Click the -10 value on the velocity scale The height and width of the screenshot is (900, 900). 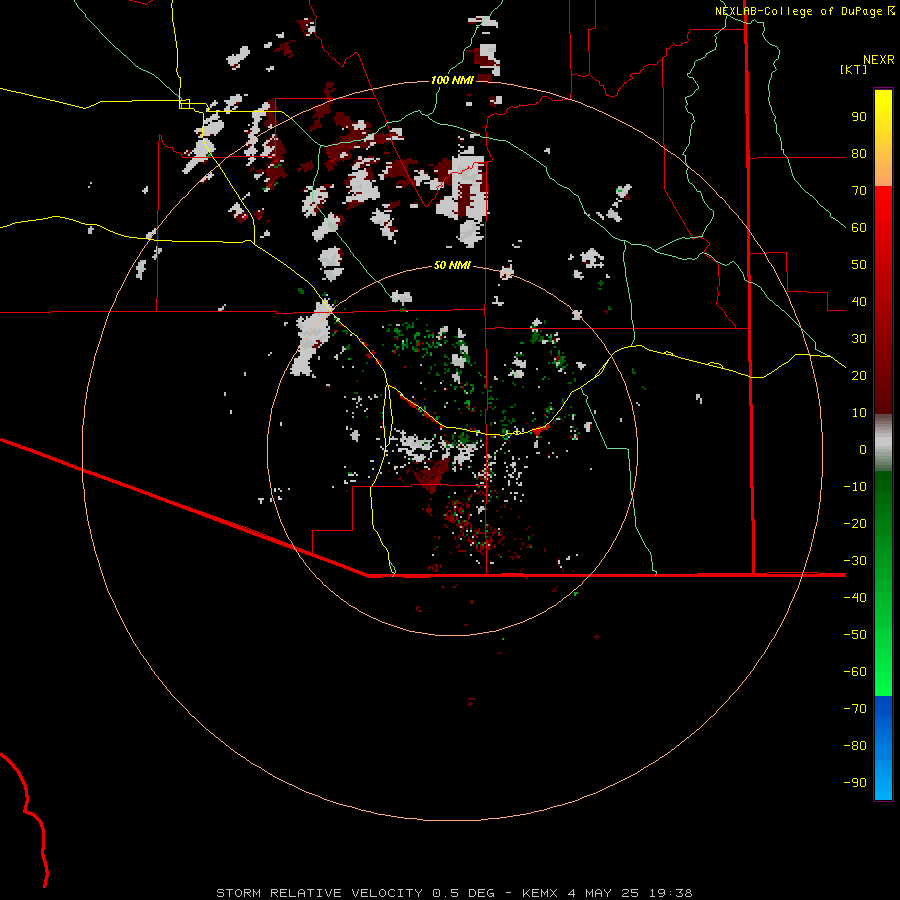click(x=855, y=487)
